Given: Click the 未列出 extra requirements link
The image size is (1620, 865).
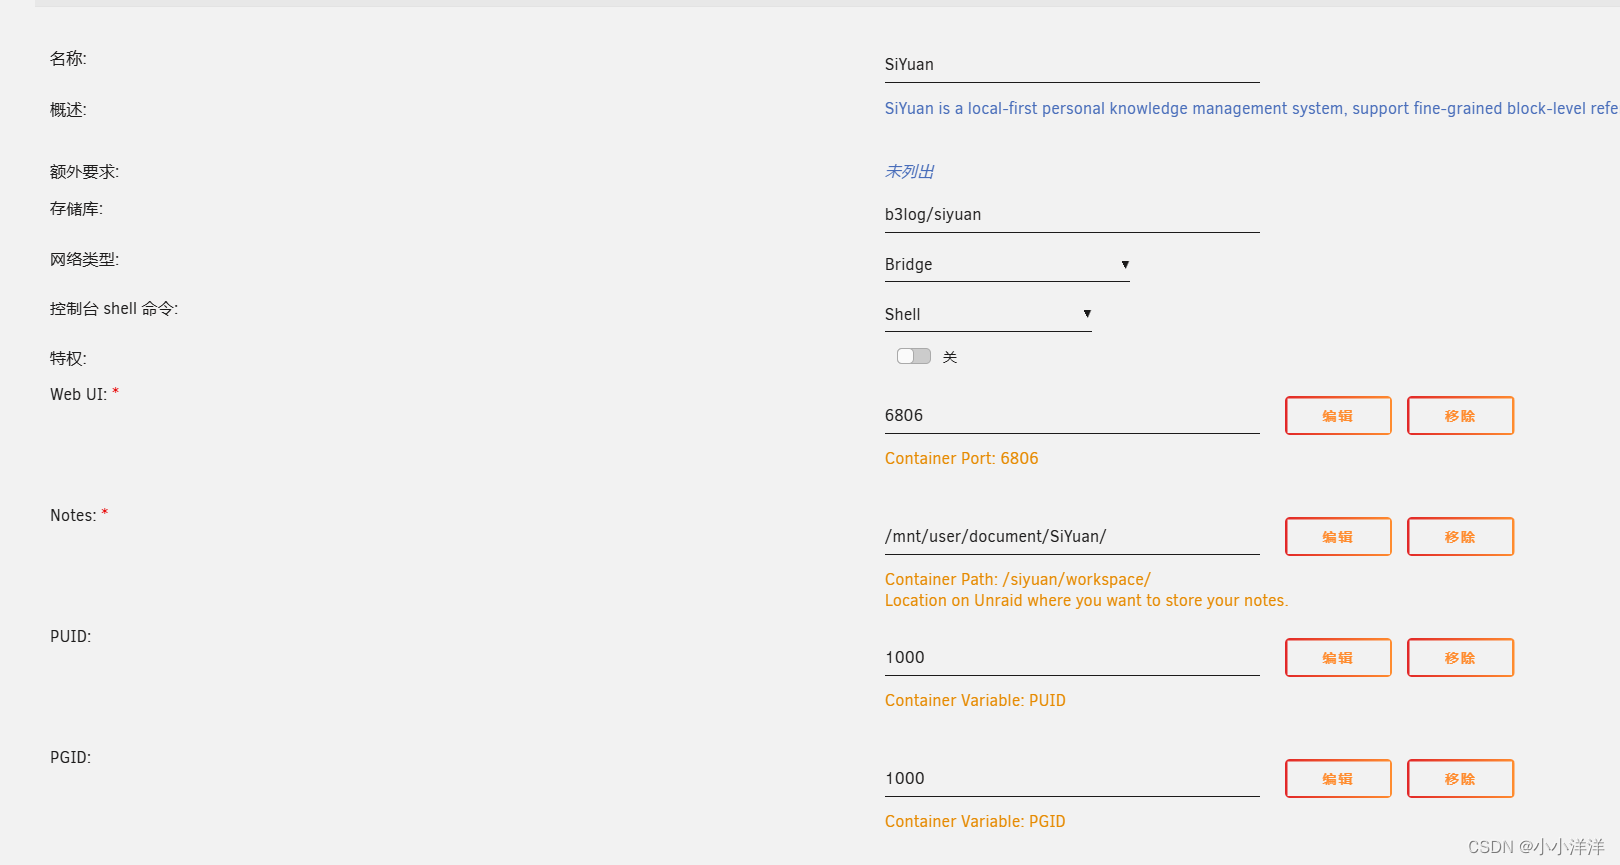Looking at the screenshot, I should (909, 171).
